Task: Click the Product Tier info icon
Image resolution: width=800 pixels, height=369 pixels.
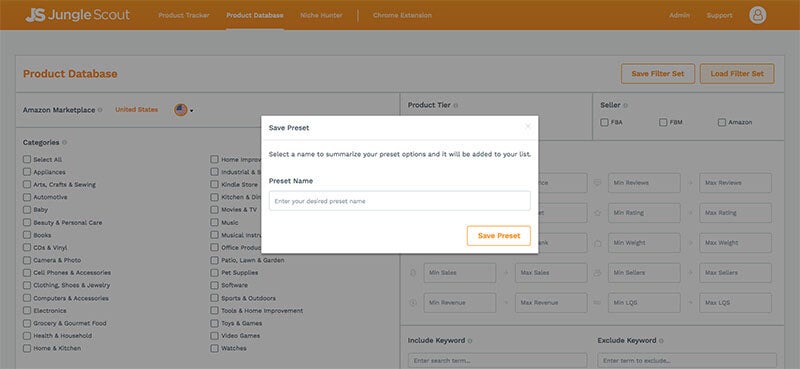Action: 456,106
